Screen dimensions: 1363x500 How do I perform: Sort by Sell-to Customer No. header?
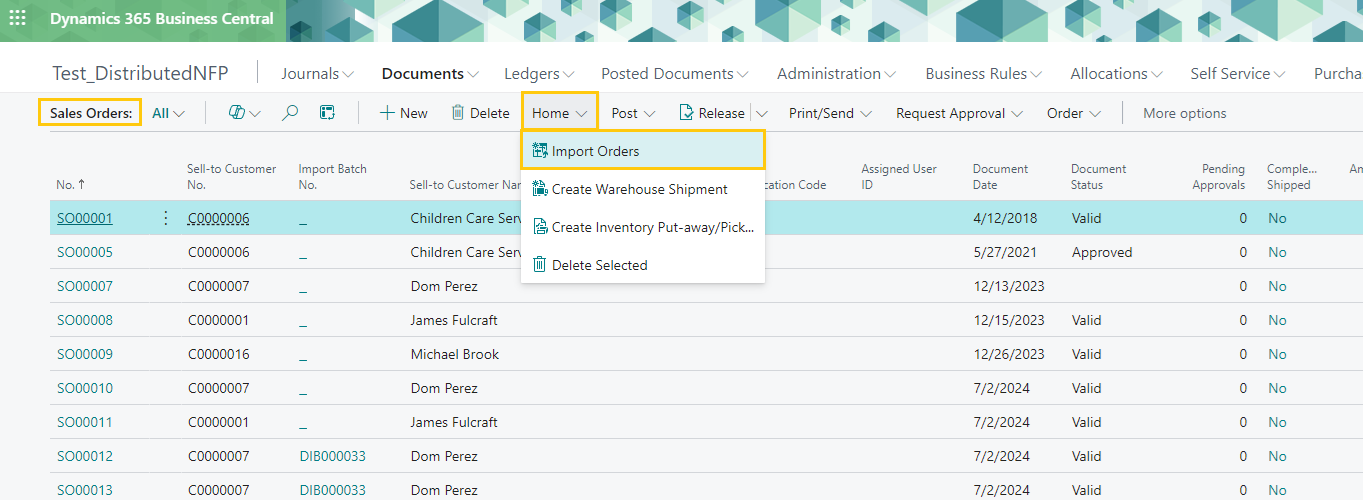click(232, 177)
